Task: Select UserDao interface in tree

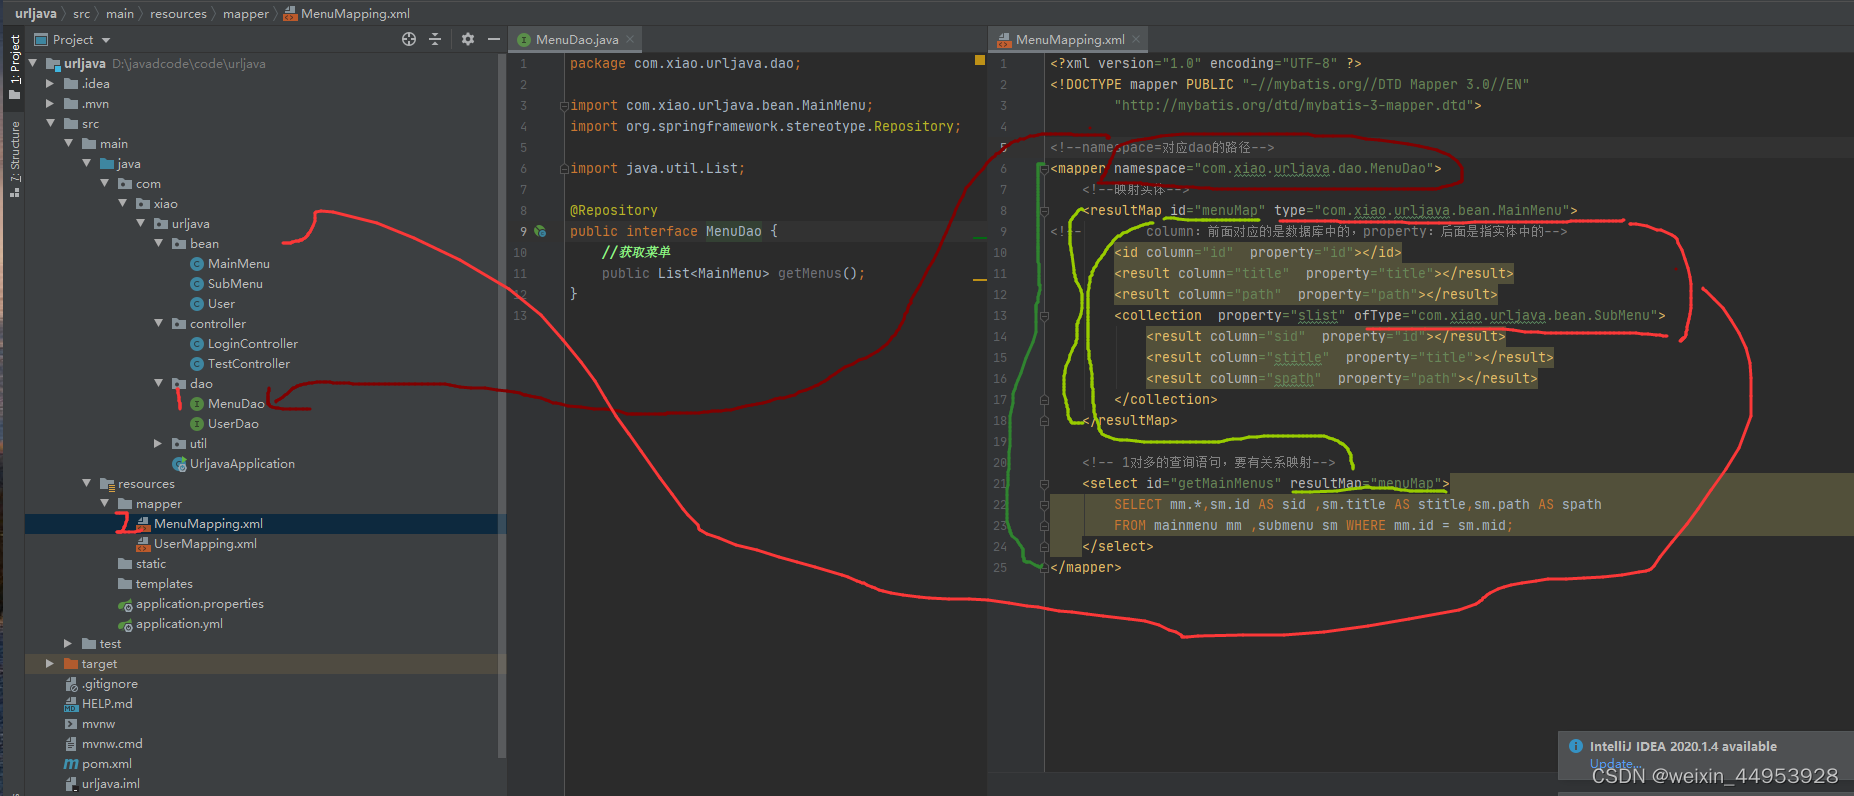Action: pyautogui.click(x=233, y=424)
